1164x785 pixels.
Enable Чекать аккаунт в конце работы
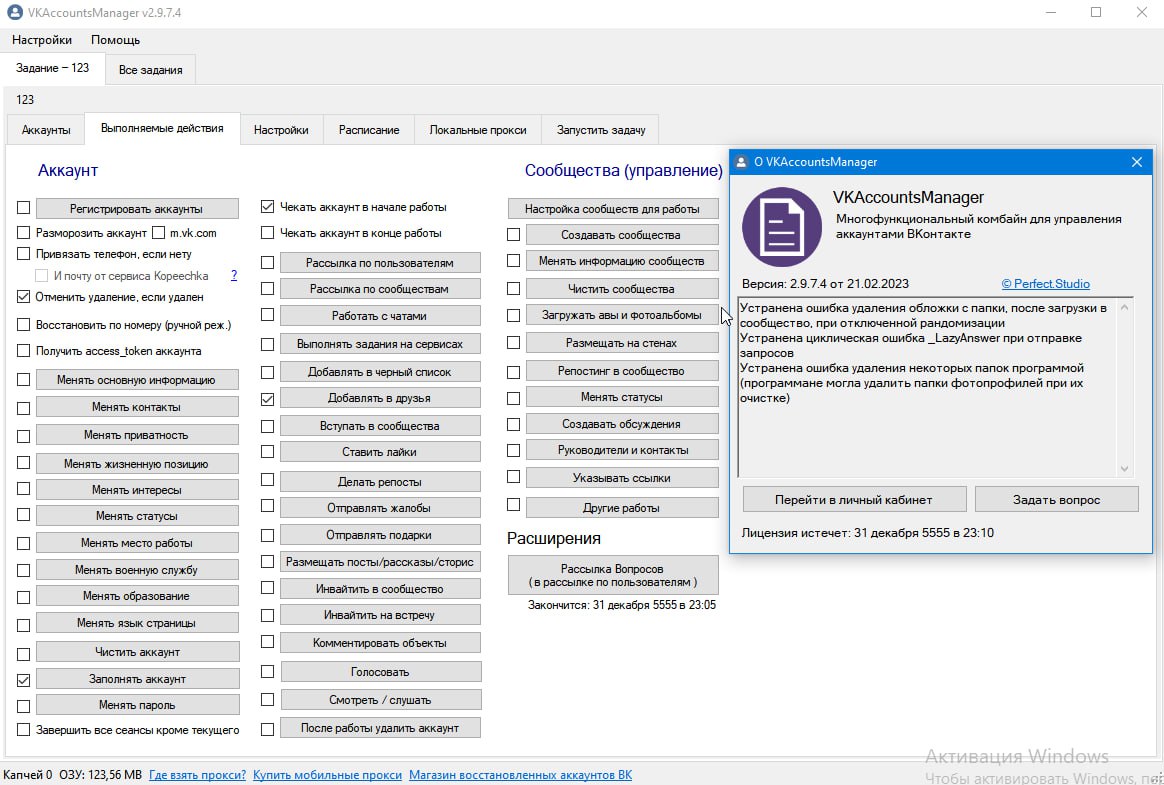pos(267,232)
